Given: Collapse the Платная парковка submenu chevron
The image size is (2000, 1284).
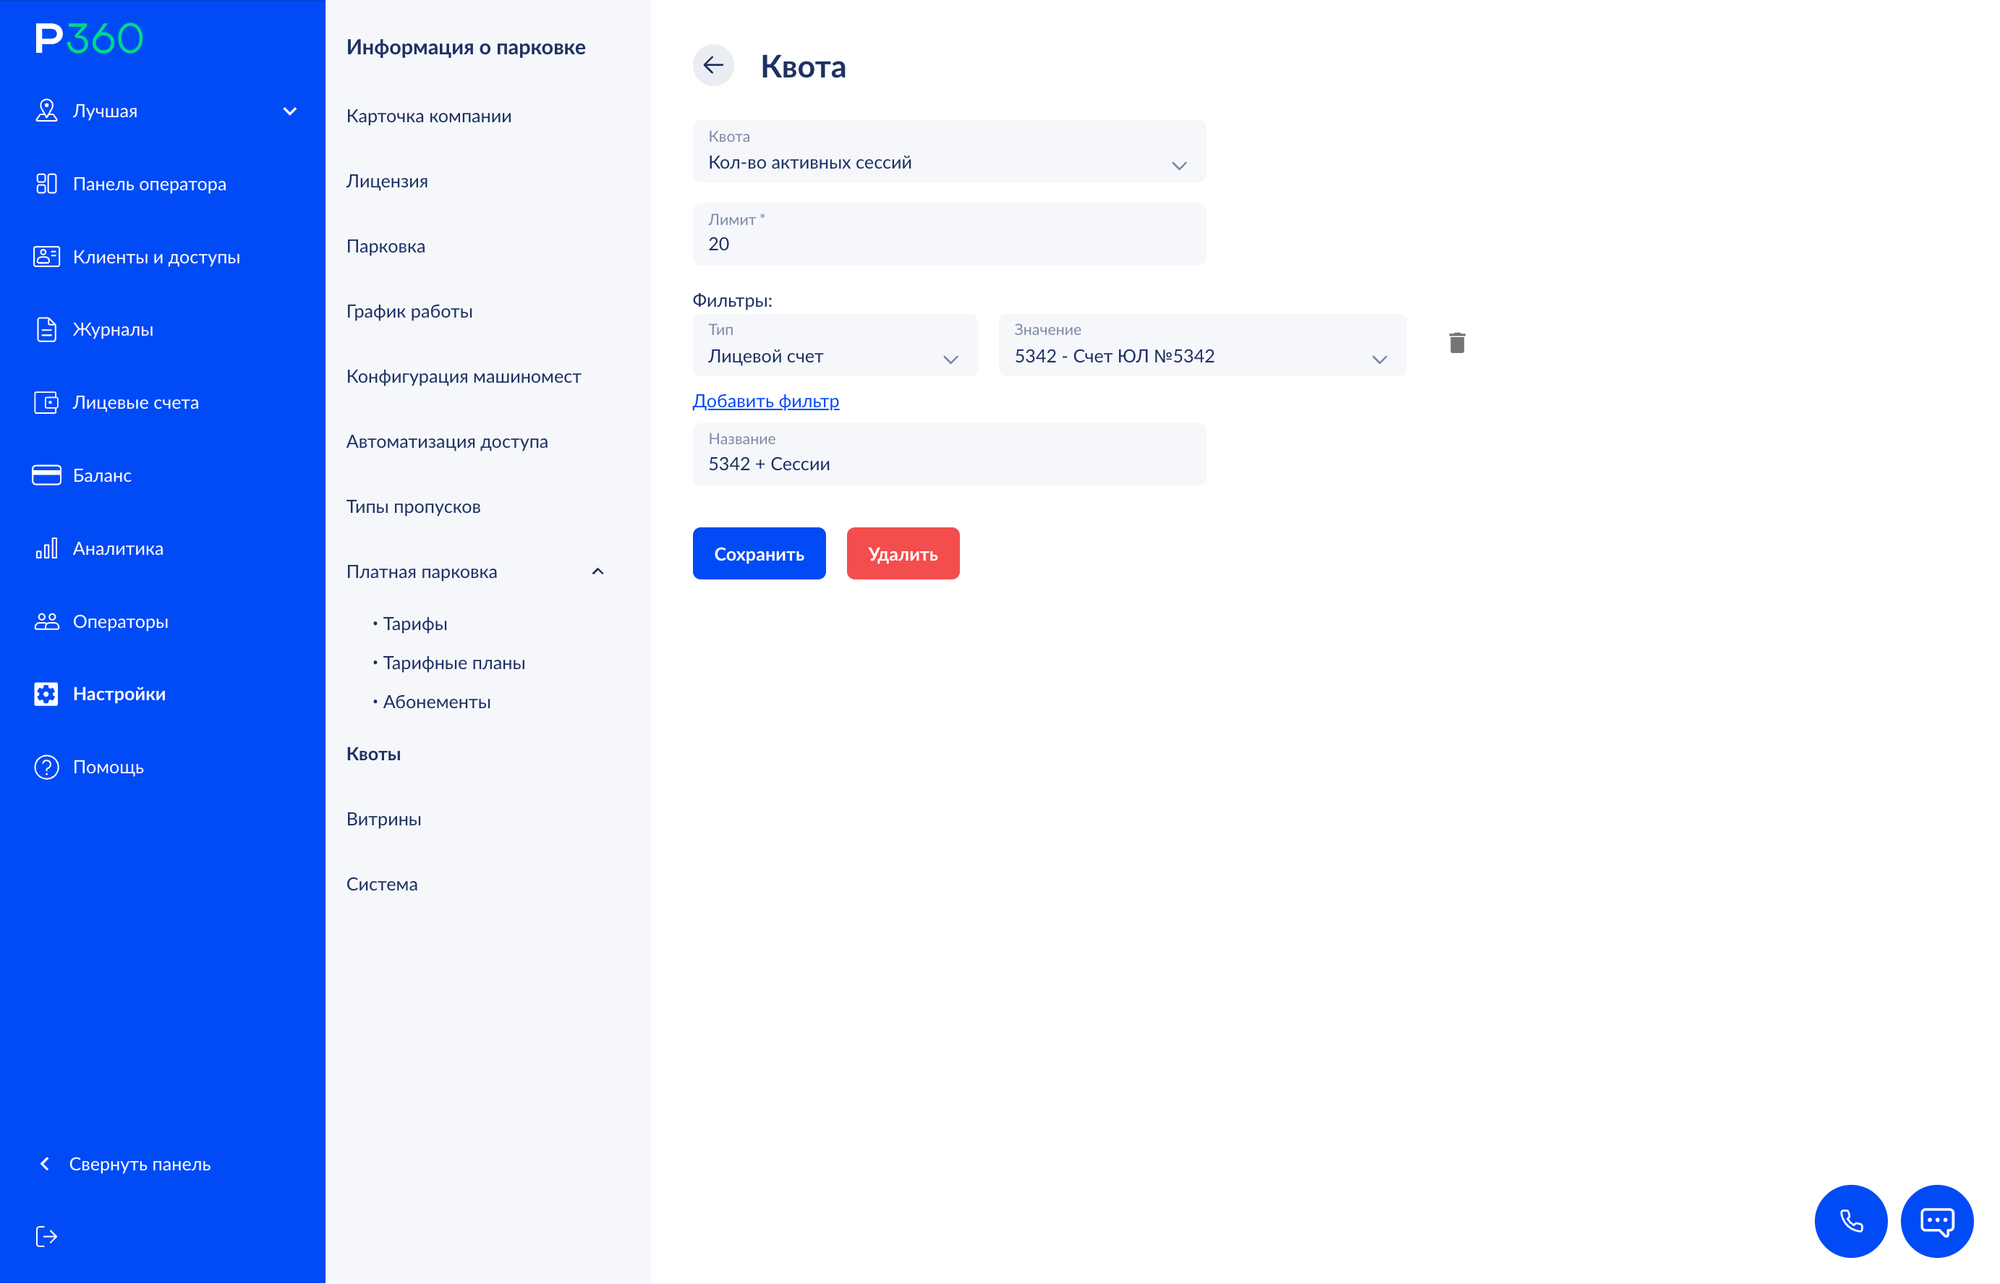Looking at the screenshot, I should click(x=598, y=572).
